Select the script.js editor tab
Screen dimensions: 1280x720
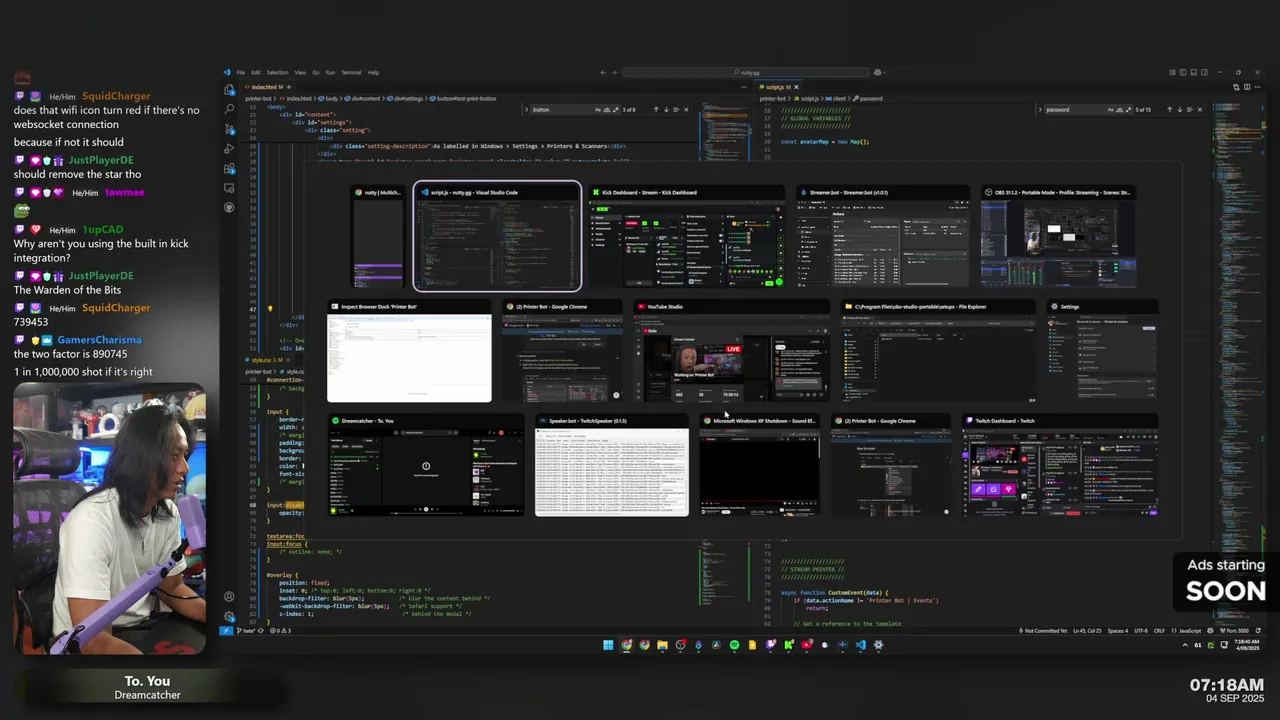(776, 87)
